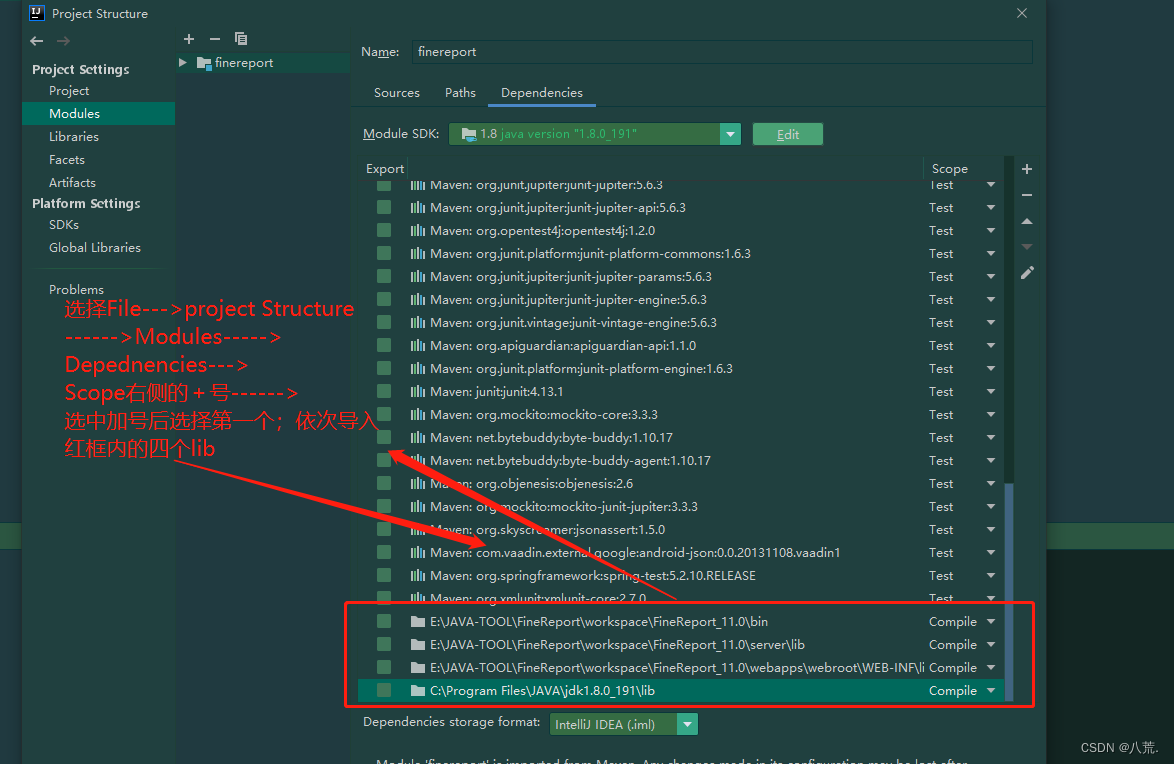This screenshot has height=764, width=1174.
Task: Click the back navigation arrow
Action: click(x=36, y=41)
